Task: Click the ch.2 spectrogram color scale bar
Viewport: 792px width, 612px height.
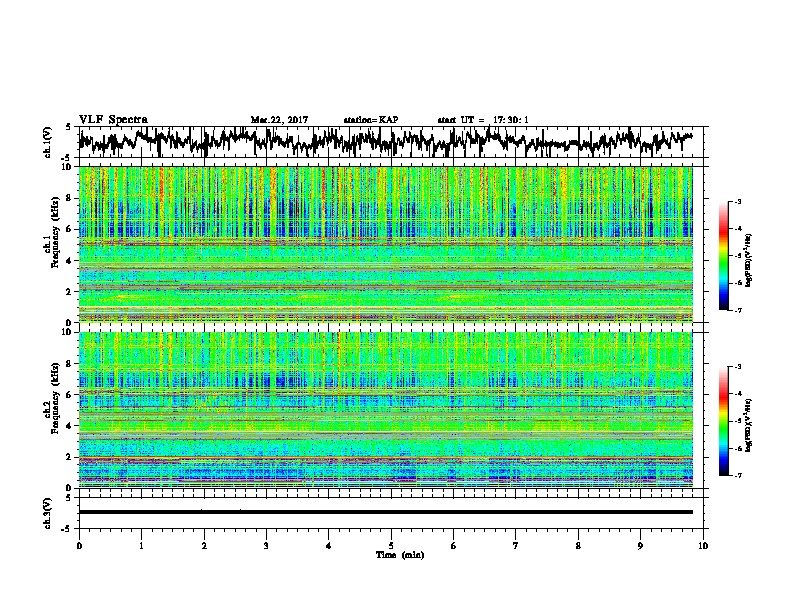Action: [724, 421]
